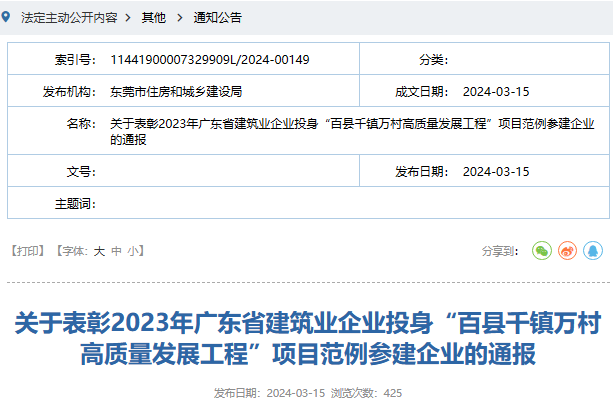Click the 浏览次数: 425 view count
Viewport: 613px width, 411px height.
[366, 393]
